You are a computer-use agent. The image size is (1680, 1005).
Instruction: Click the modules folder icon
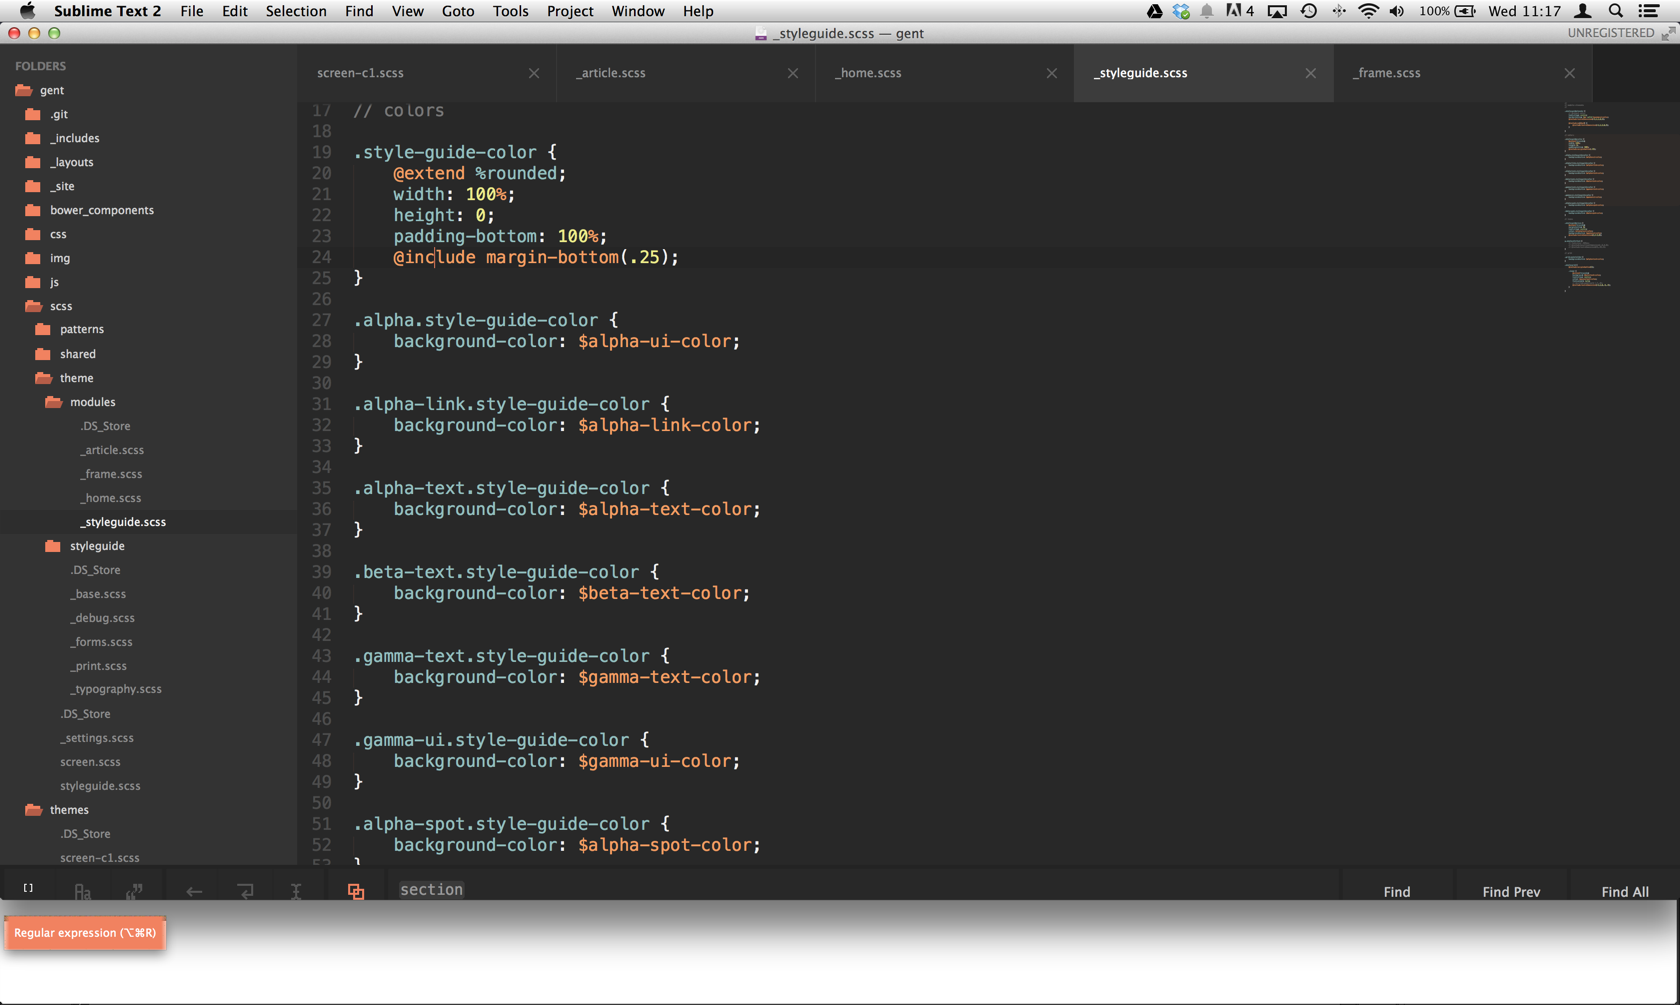[x=53, y=402]
